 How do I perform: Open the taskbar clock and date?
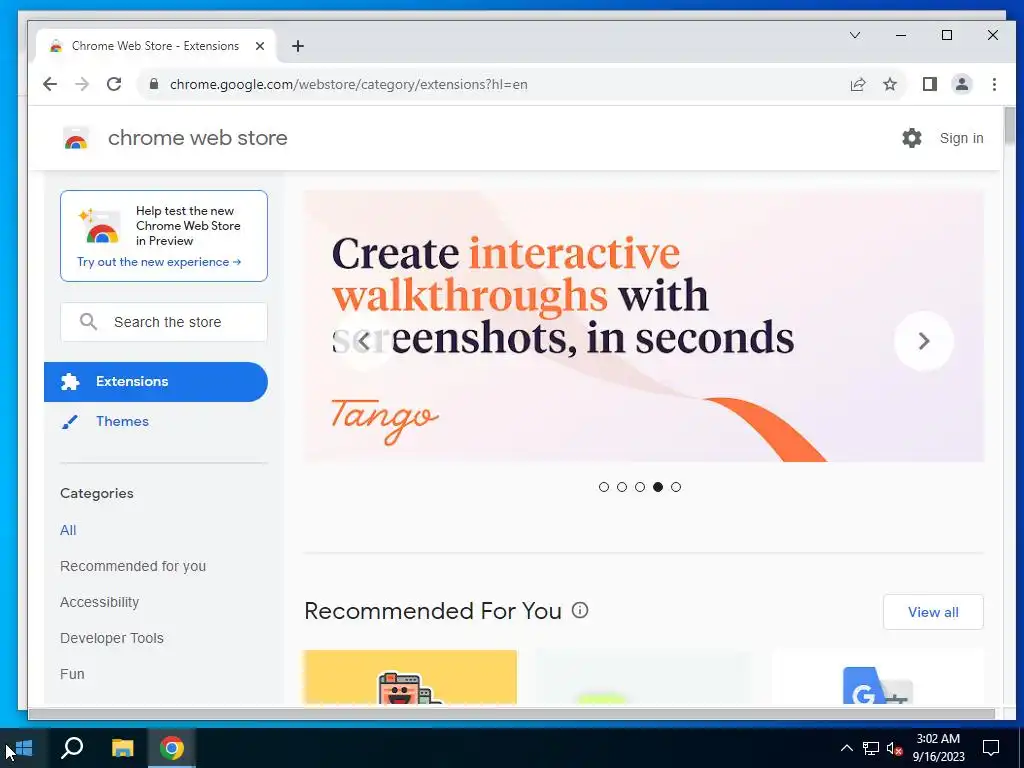(x=938, y=748)
